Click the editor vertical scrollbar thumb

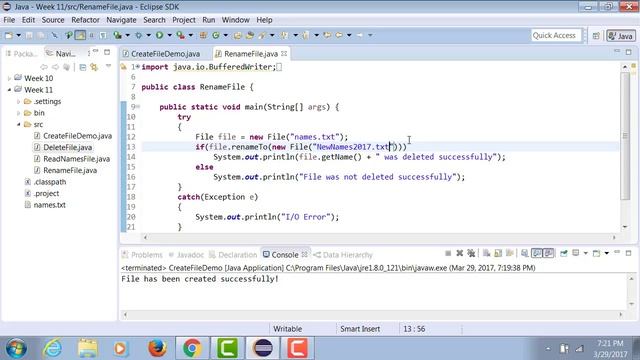point(625,136)
